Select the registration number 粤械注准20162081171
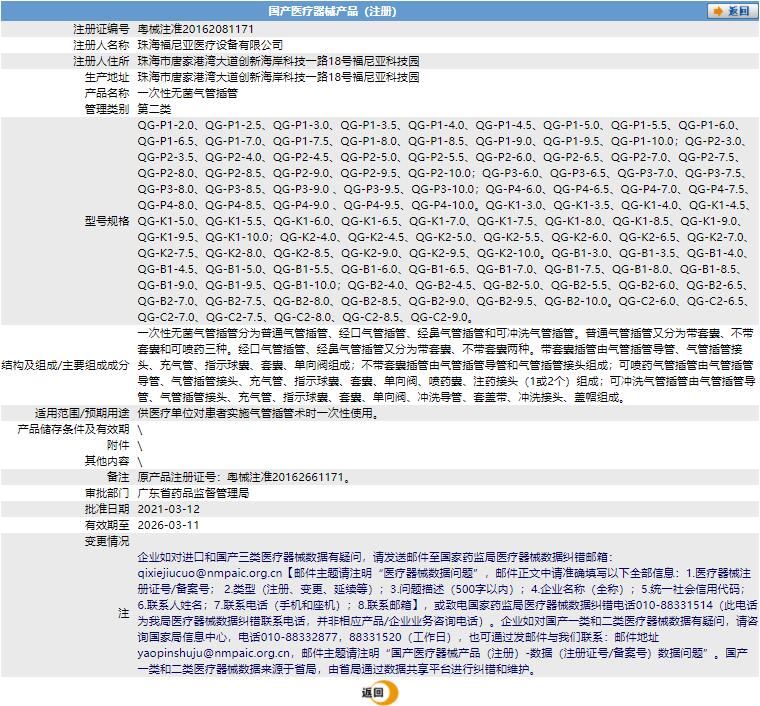Image resolution: width=760 pixels, height=706 pixels. point(195,29)
